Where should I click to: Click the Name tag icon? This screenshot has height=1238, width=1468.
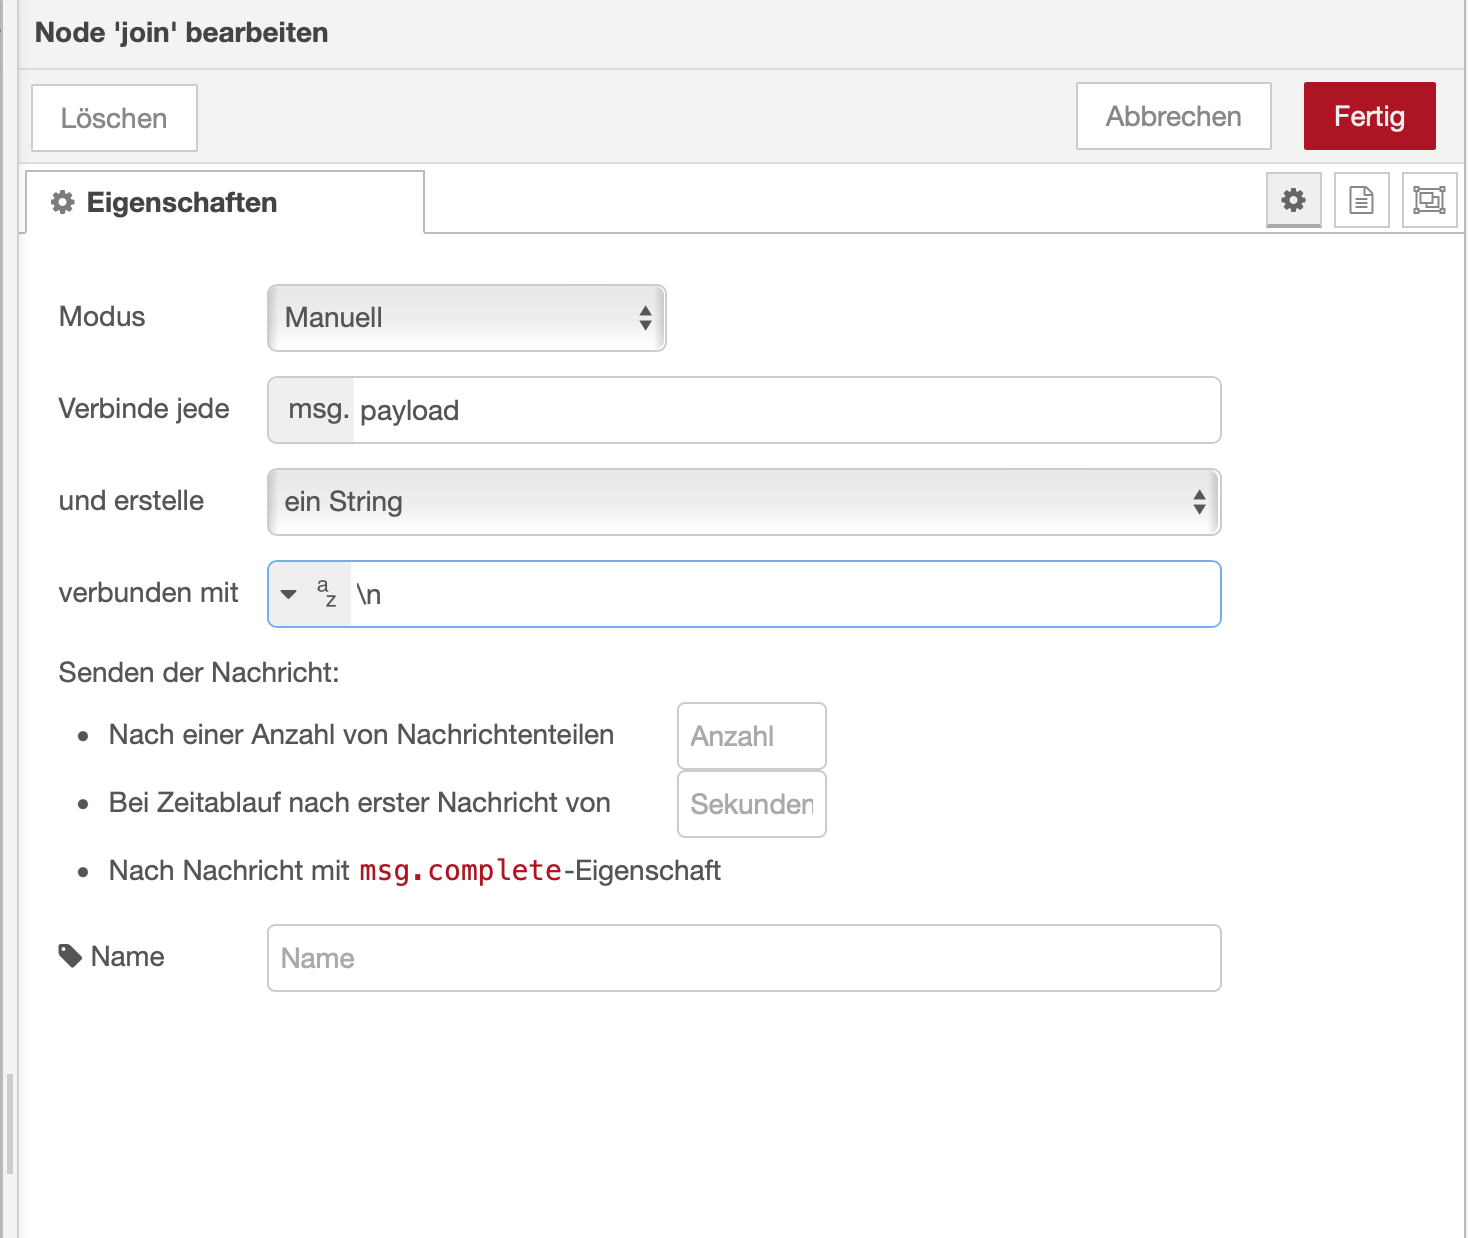(x=70, y=956)
